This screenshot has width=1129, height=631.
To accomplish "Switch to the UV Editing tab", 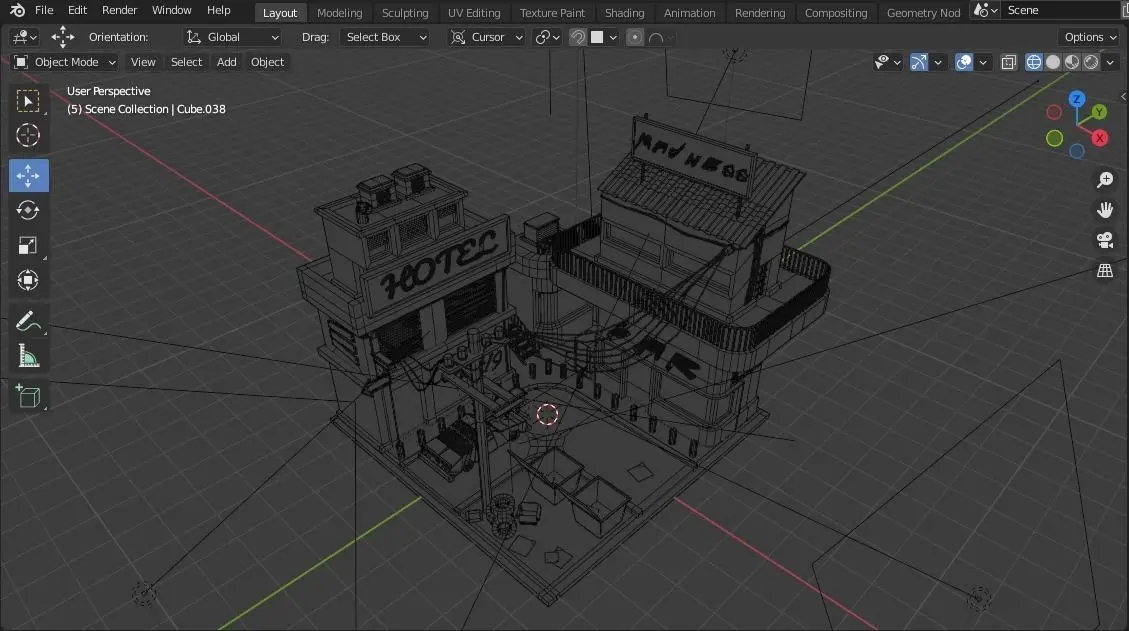I will (474, 13).
